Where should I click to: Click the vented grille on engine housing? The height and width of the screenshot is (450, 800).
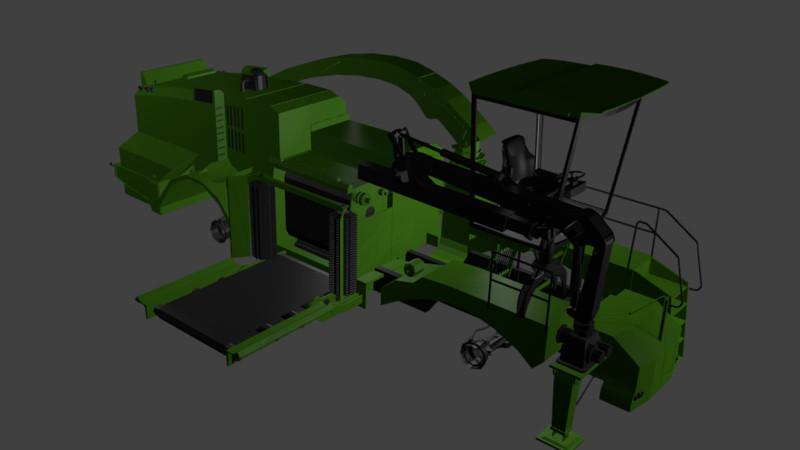coord(234,128)
